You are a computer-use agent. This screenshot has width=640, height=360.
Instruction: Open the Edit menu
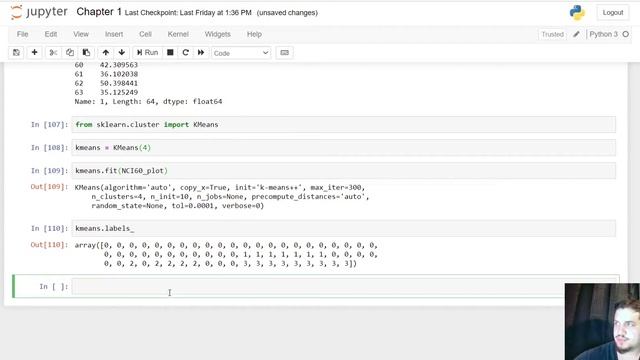point(51,34)
